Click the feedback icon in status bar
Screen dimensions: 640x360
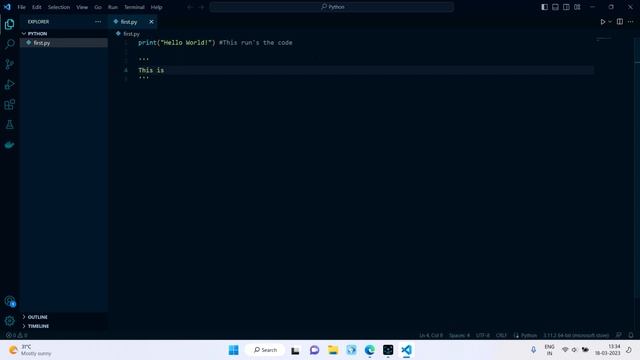619,335
